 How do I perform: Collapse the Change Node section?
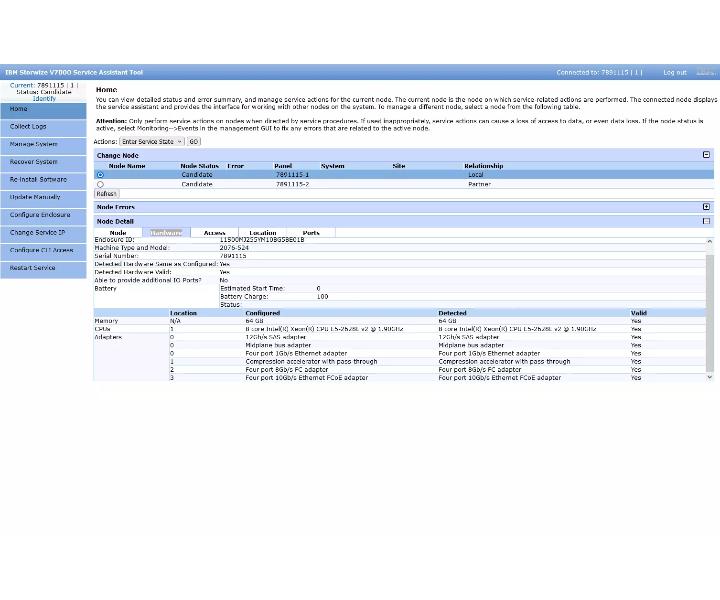(706, 155)
